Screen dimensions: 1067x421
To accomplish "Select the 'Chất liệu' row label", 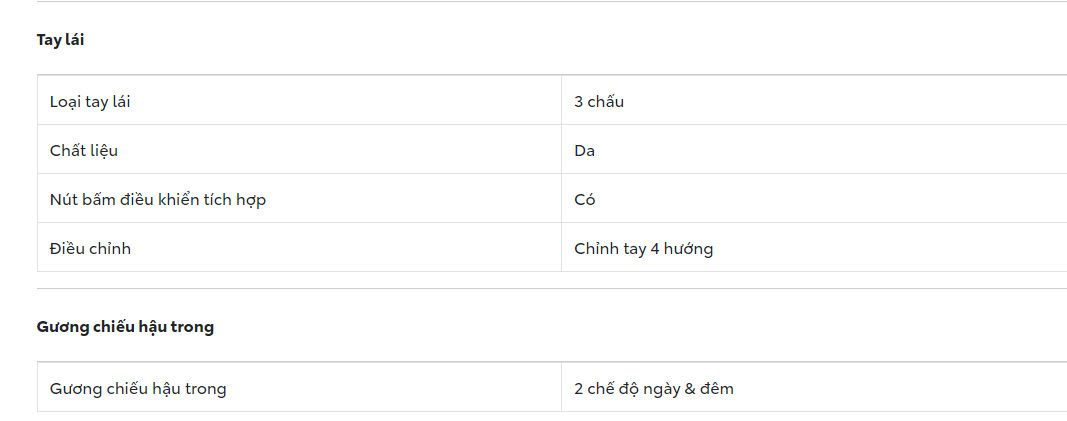I will pos(84,150).
